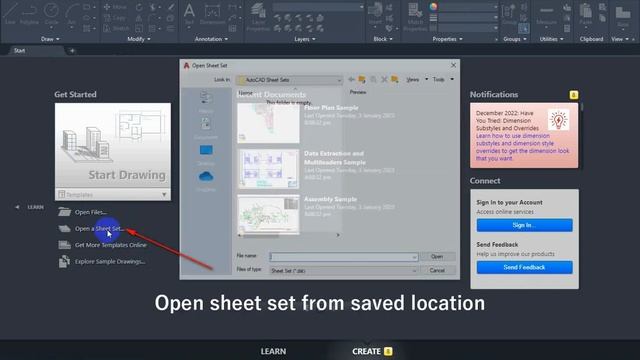Screen dimensions: 640x360
Task: Open Layer Properties
Action: [x=258, y=16]
